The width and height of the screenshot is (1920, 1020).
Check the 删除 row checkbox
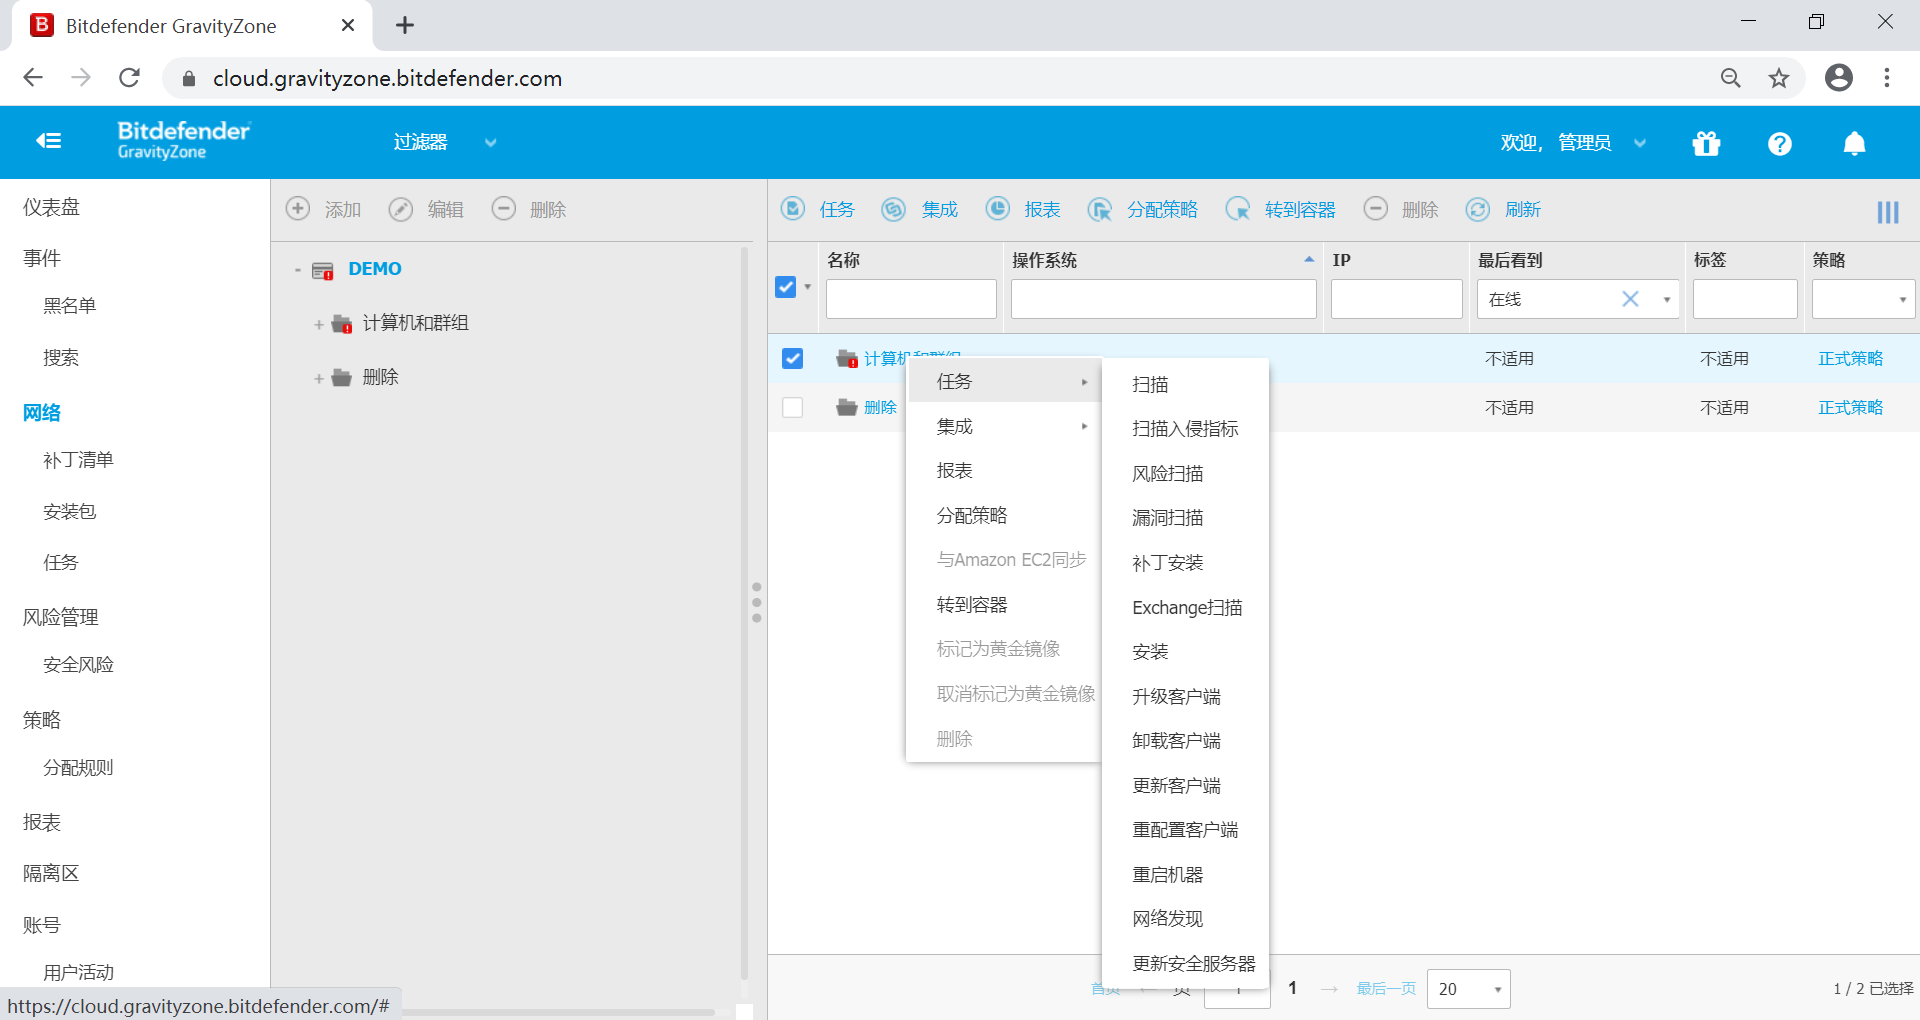pyautogui.click(x=793, y=408)
